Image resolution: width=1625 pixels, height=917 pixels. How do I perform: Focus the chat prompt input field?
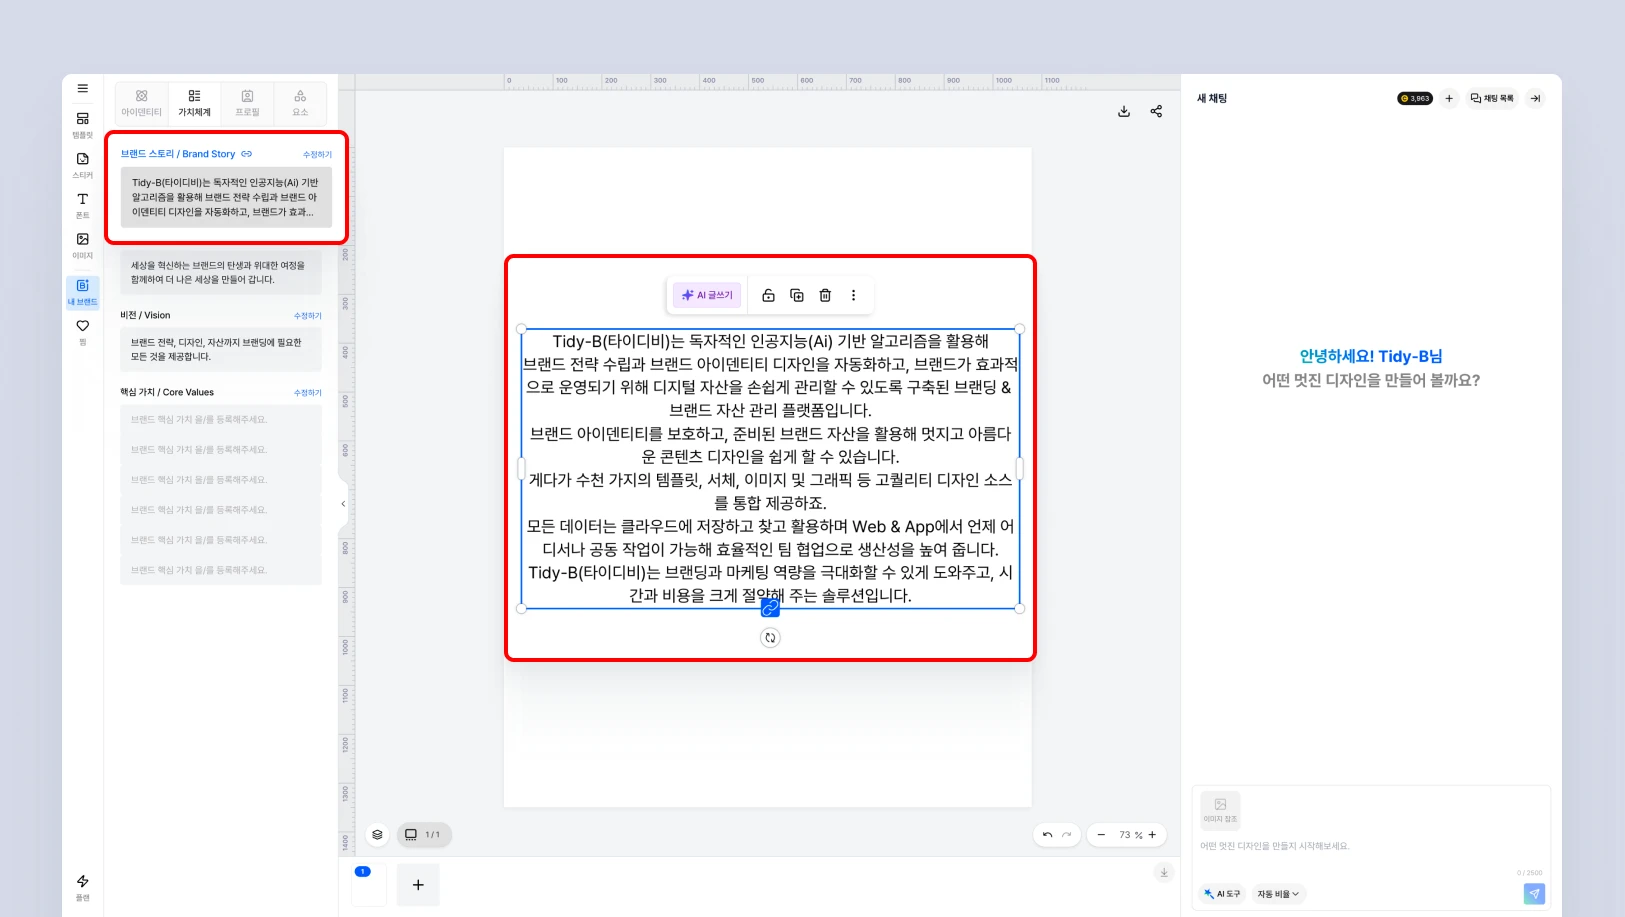click(1370, 846)
